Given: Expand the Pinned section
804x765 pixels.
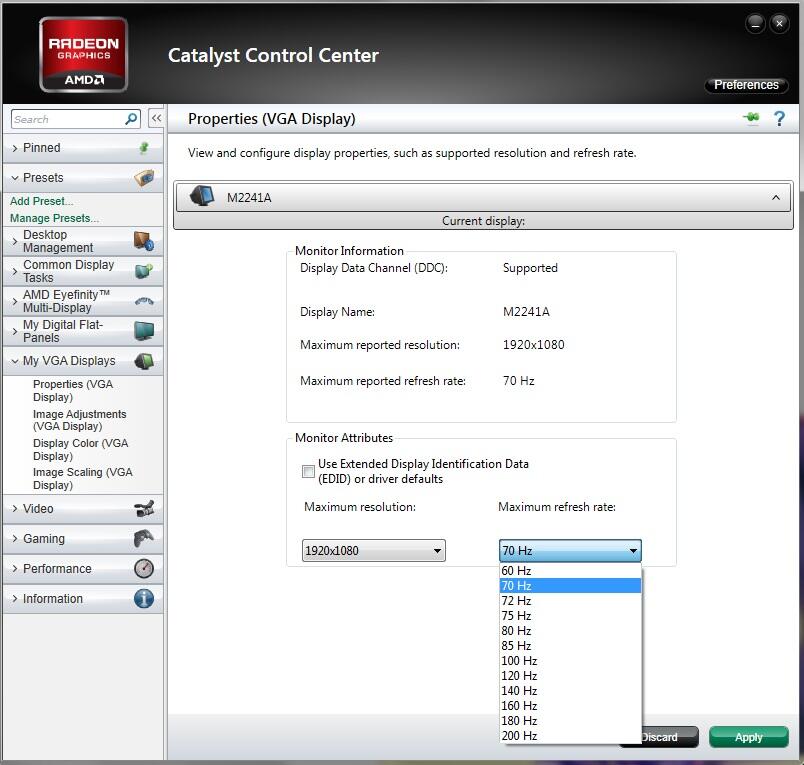Looking at the screenshot, I should click(14, 148).
